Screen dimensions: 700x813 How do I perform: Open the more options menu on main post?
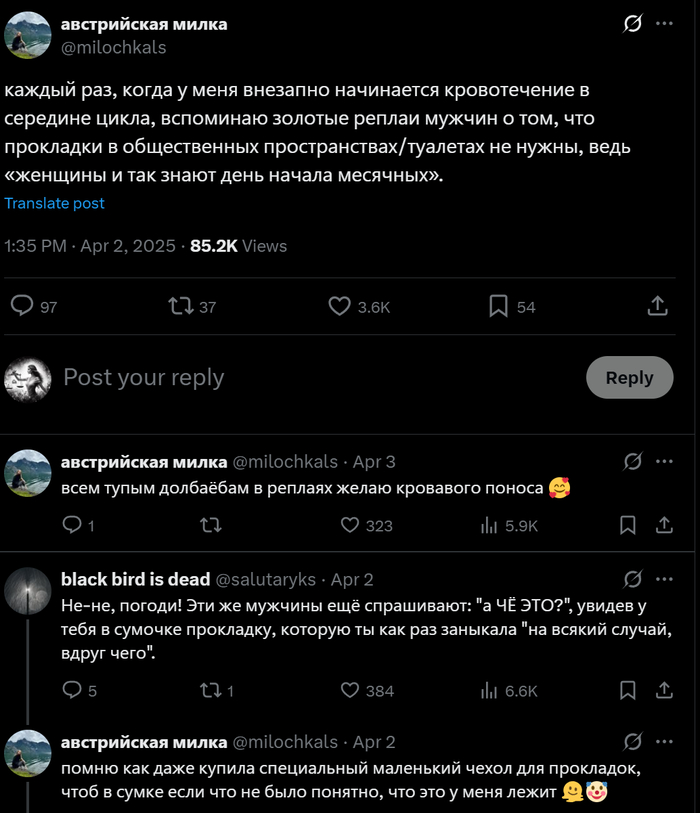pyautogui.click(x=664, y=24)
